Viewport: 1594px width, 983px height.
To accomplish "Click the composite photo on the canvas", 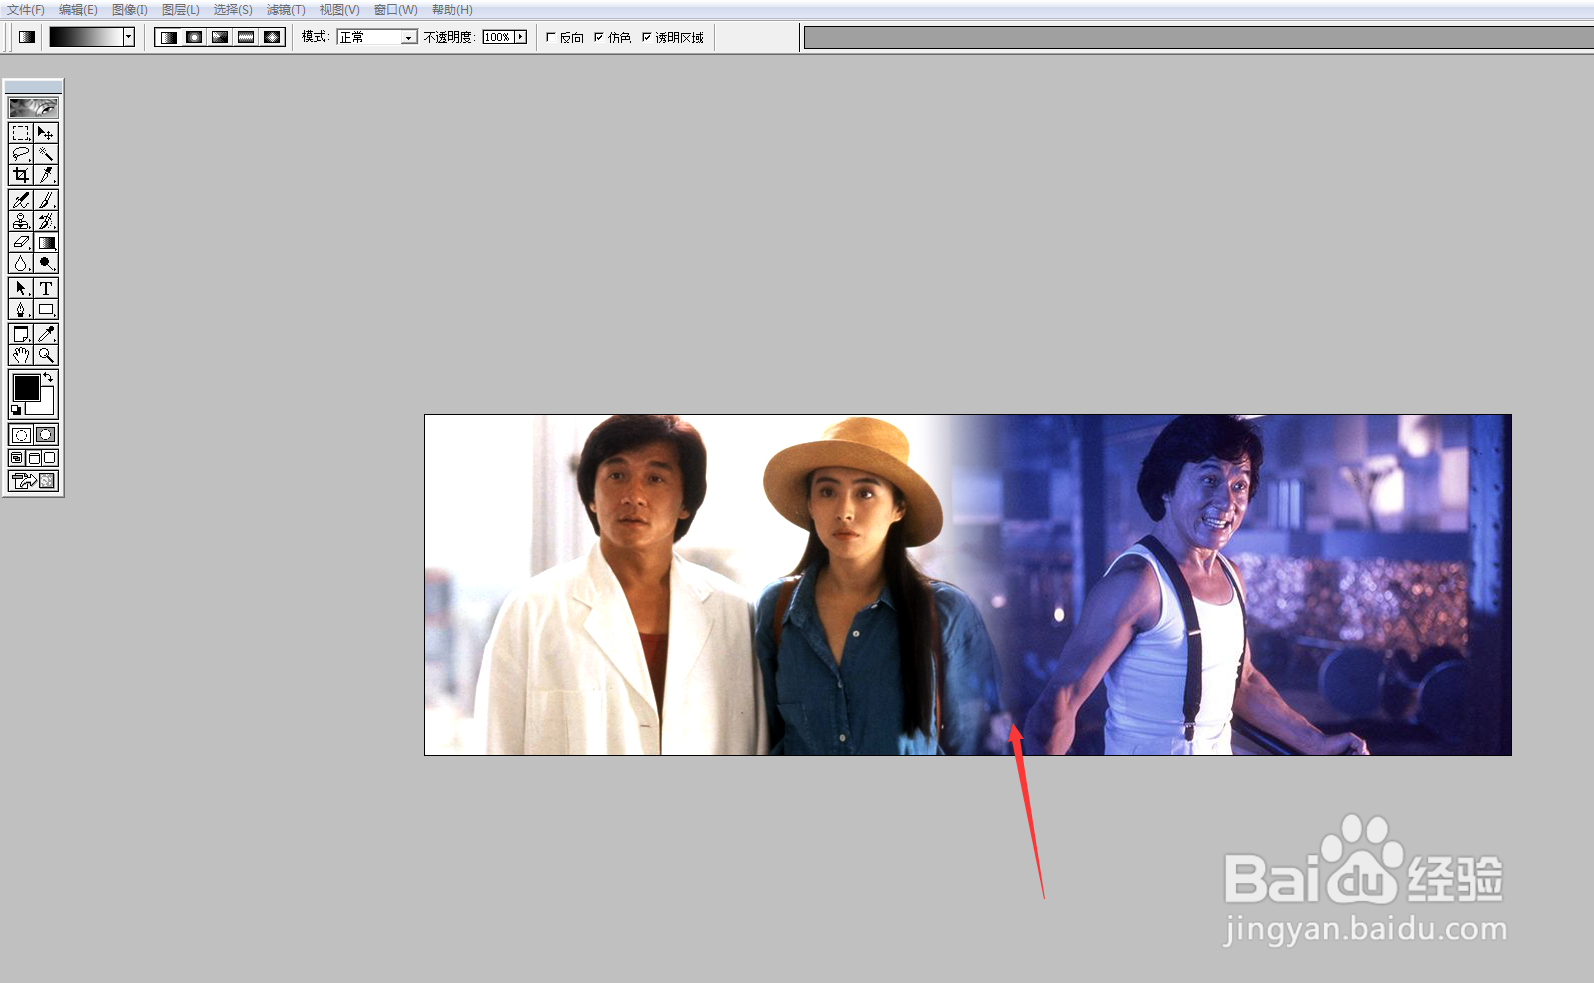I will [968, 585].
